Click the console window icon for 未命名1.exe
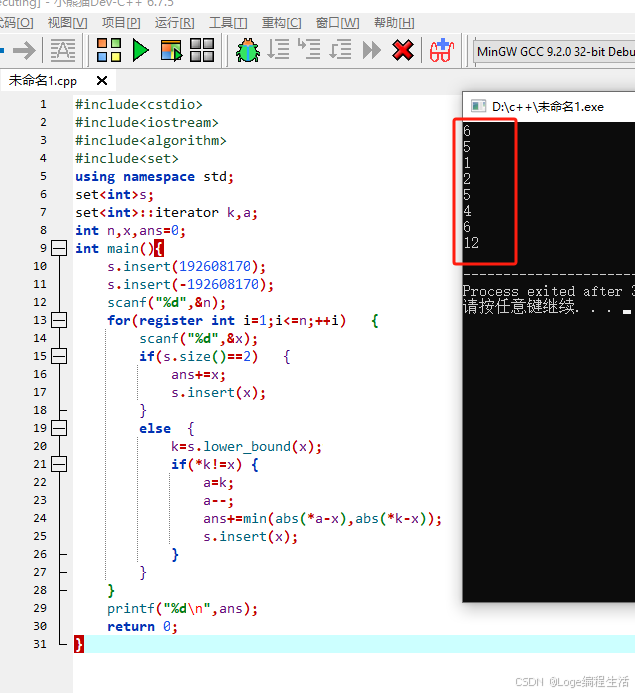Image resolution: width=635 pixels, height=693 pixels. [x=478, y=107]
